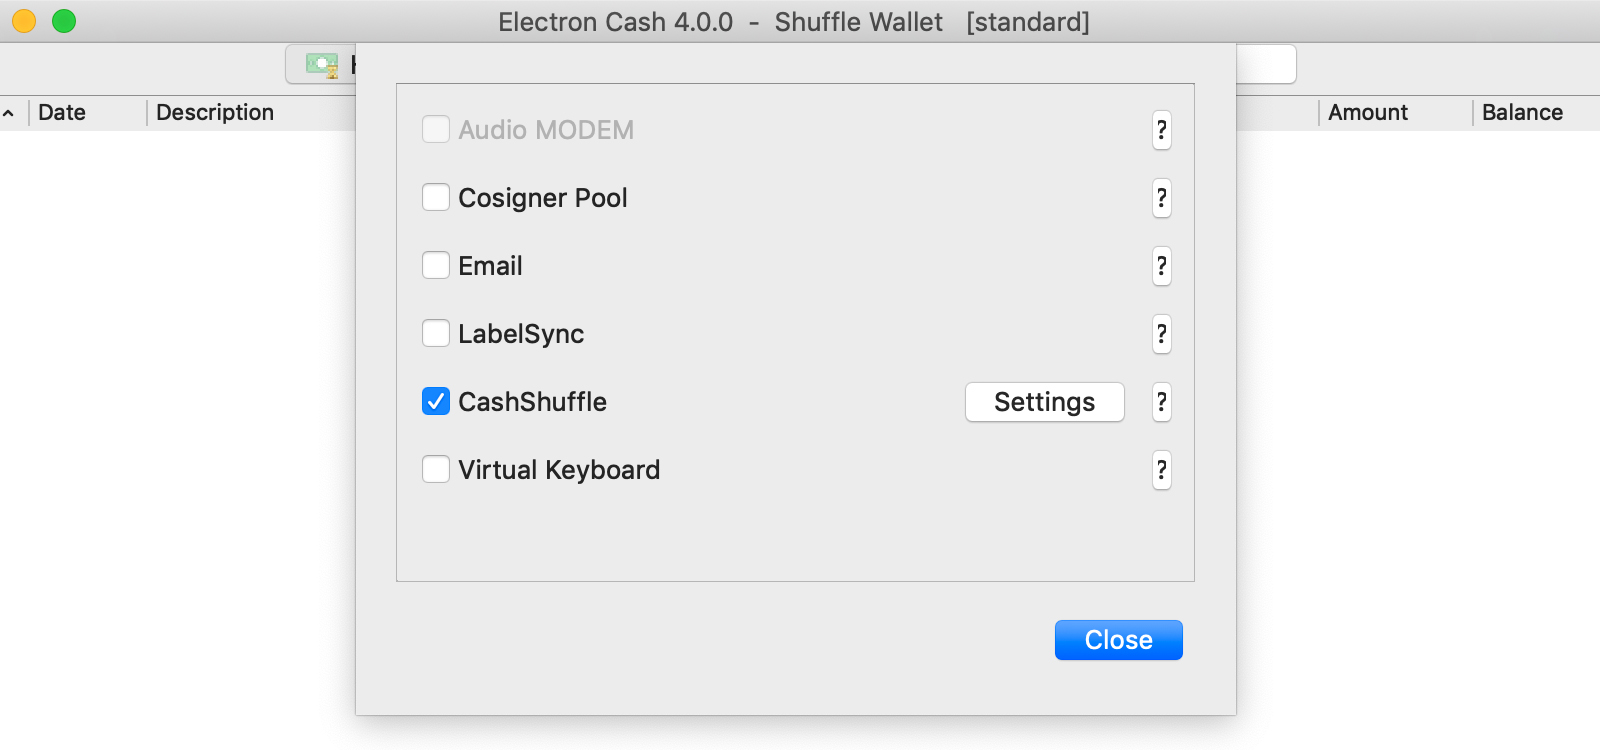Sort by the Amount column

(x=1368, y=112)
